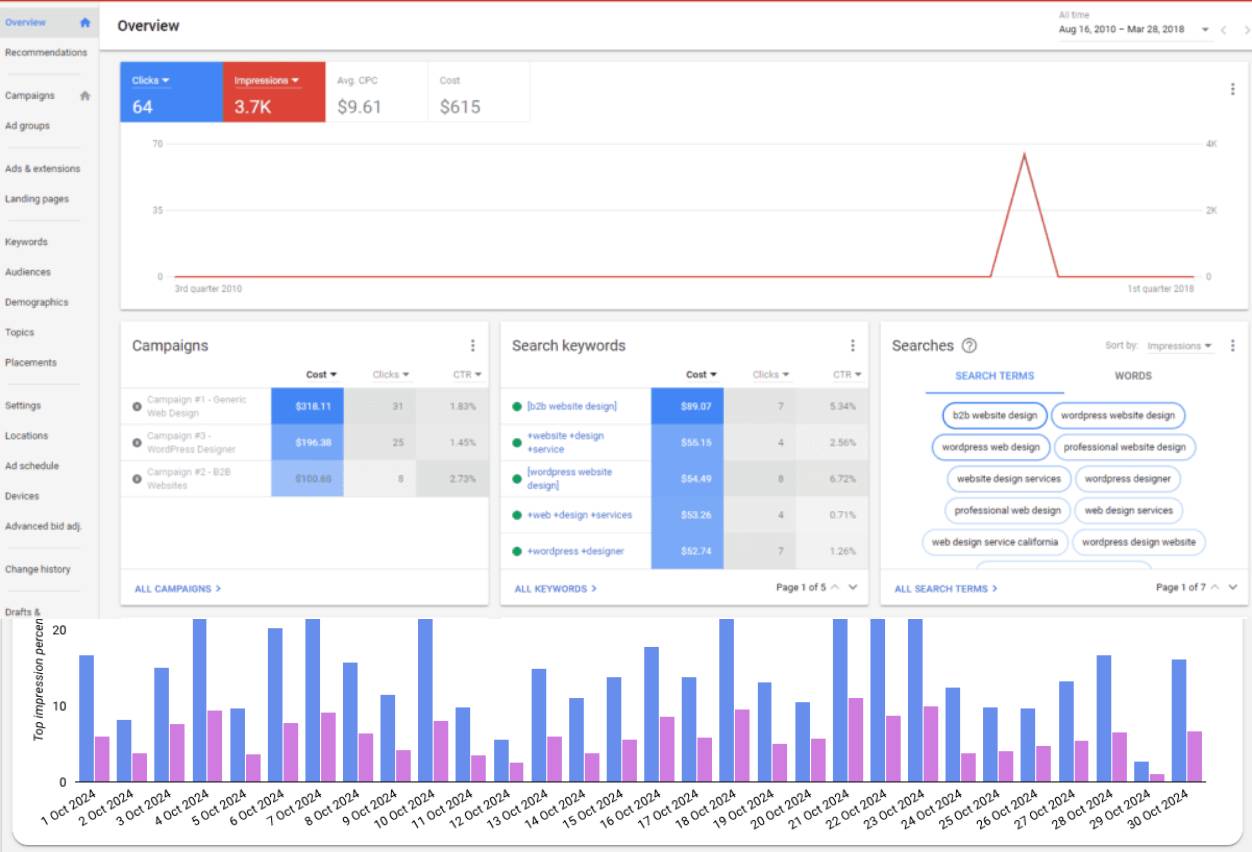Viewport: 1252px width, 852px height.
Task: Open Keywords in the left sidebar
Action: [x=26, y=242]
